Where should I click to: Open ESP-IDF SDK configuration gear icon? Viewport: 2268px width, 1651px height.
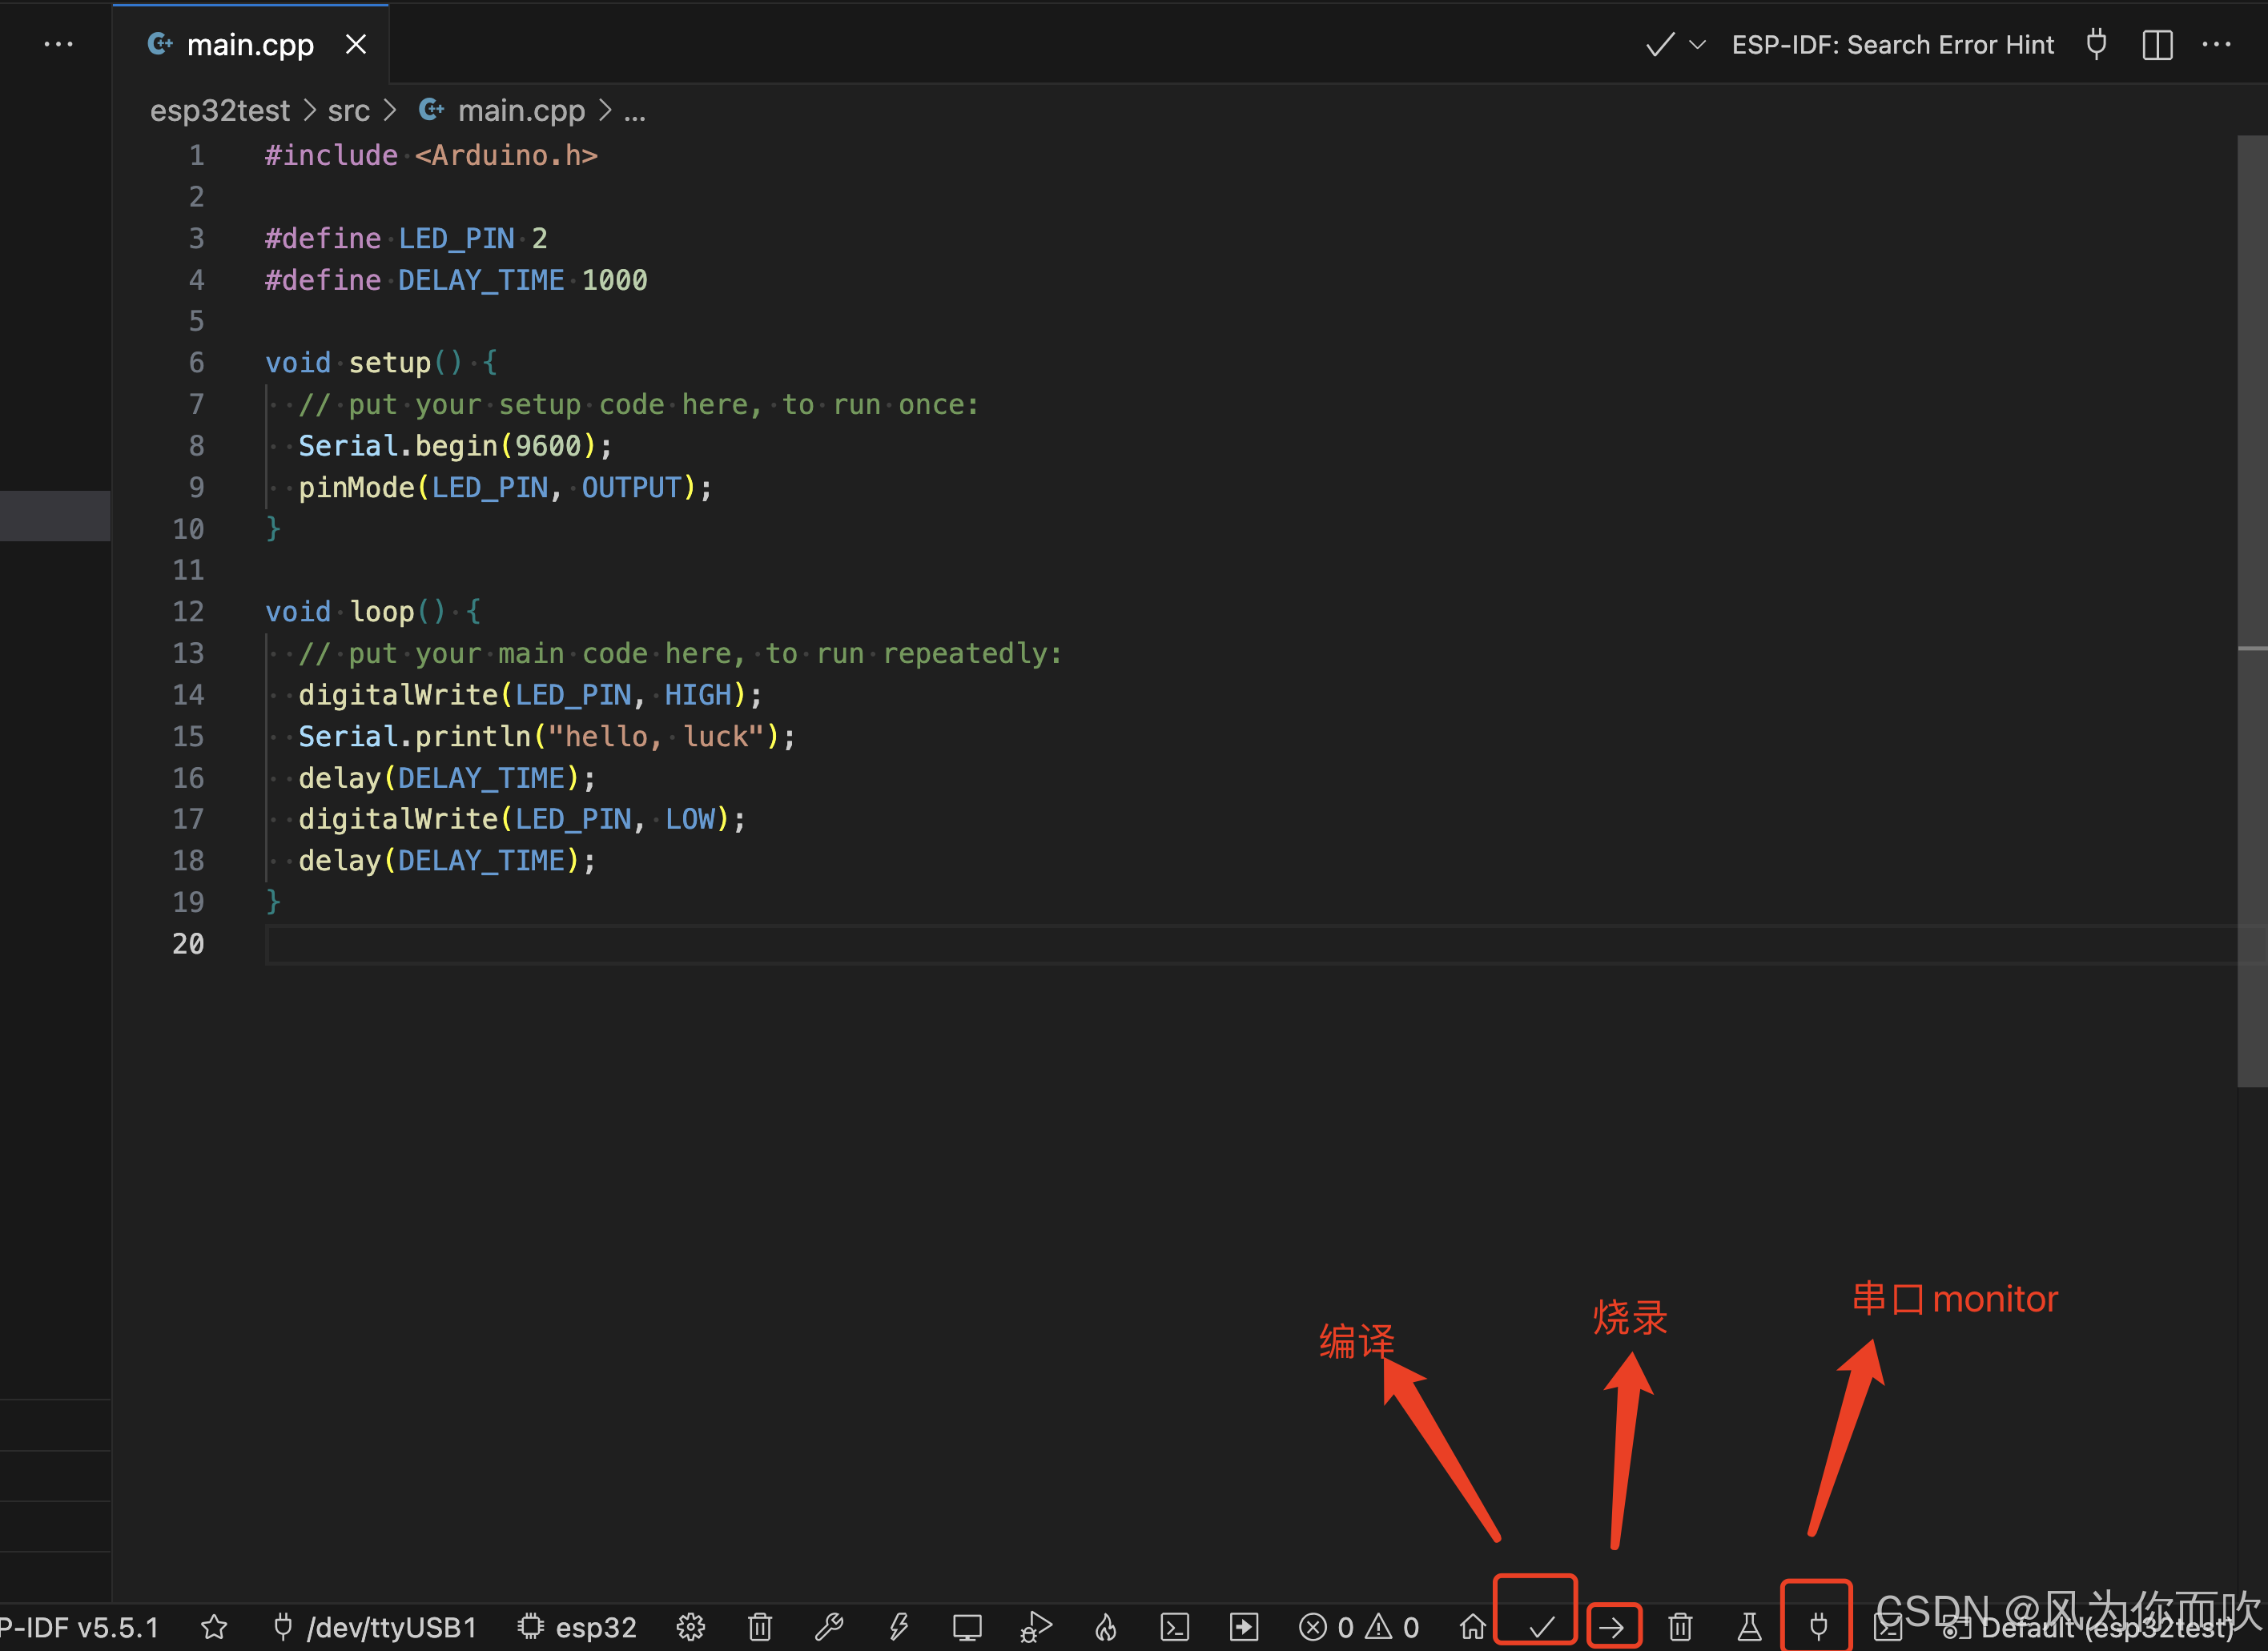coord(690,1627)
